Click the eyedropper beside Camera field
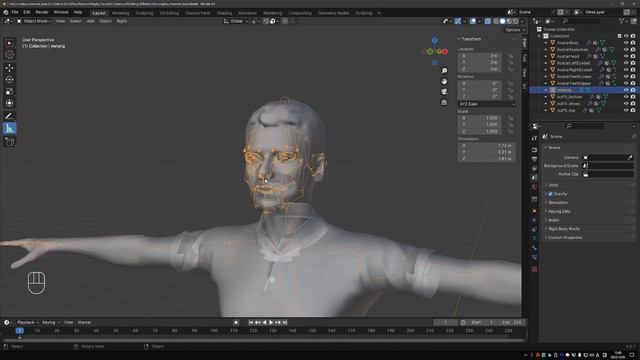Viewport: 640px width, 360px height. [x=630, y=158]
